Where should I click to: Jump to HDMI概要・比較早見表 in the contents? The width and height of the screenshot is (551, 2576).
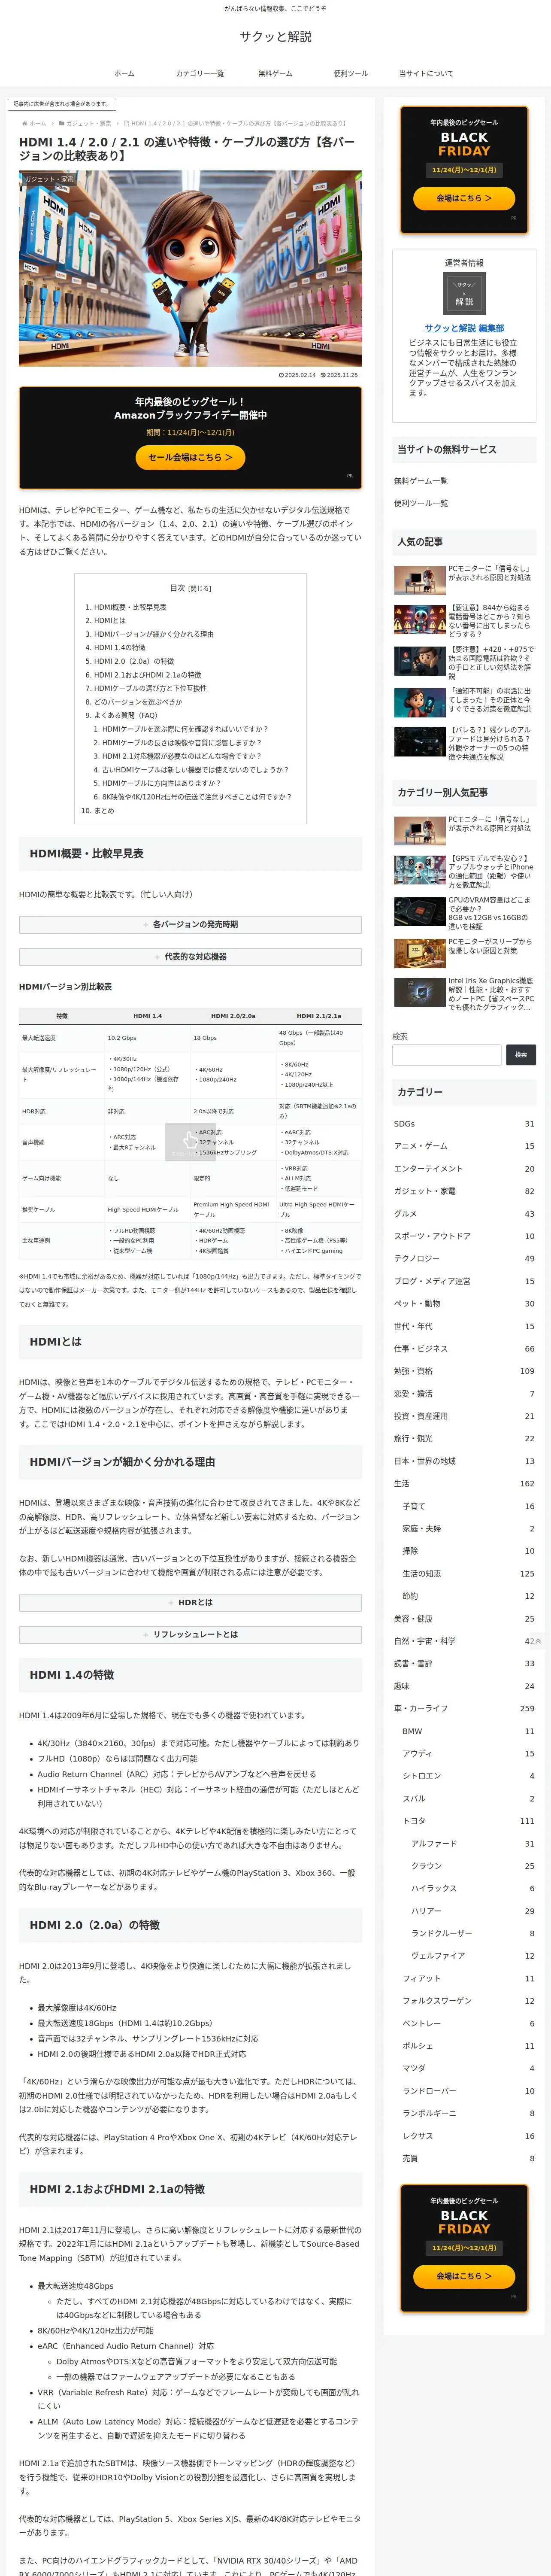coord(130,607)
